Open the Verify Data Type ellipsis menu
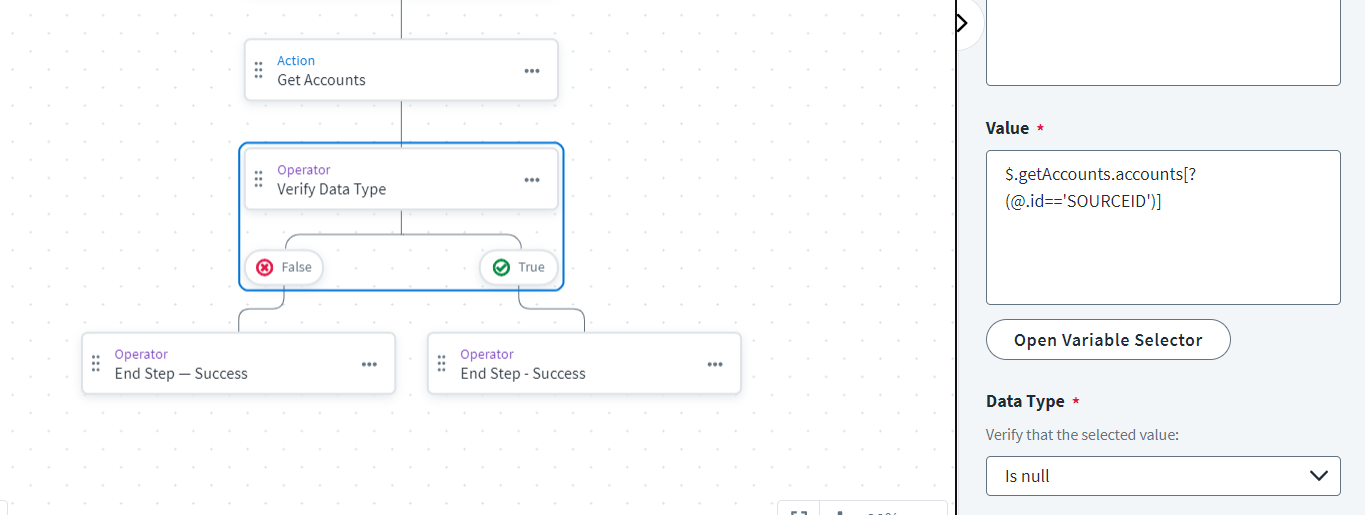The height and width of the screenshot is (515, 1365). pos(532,180)
